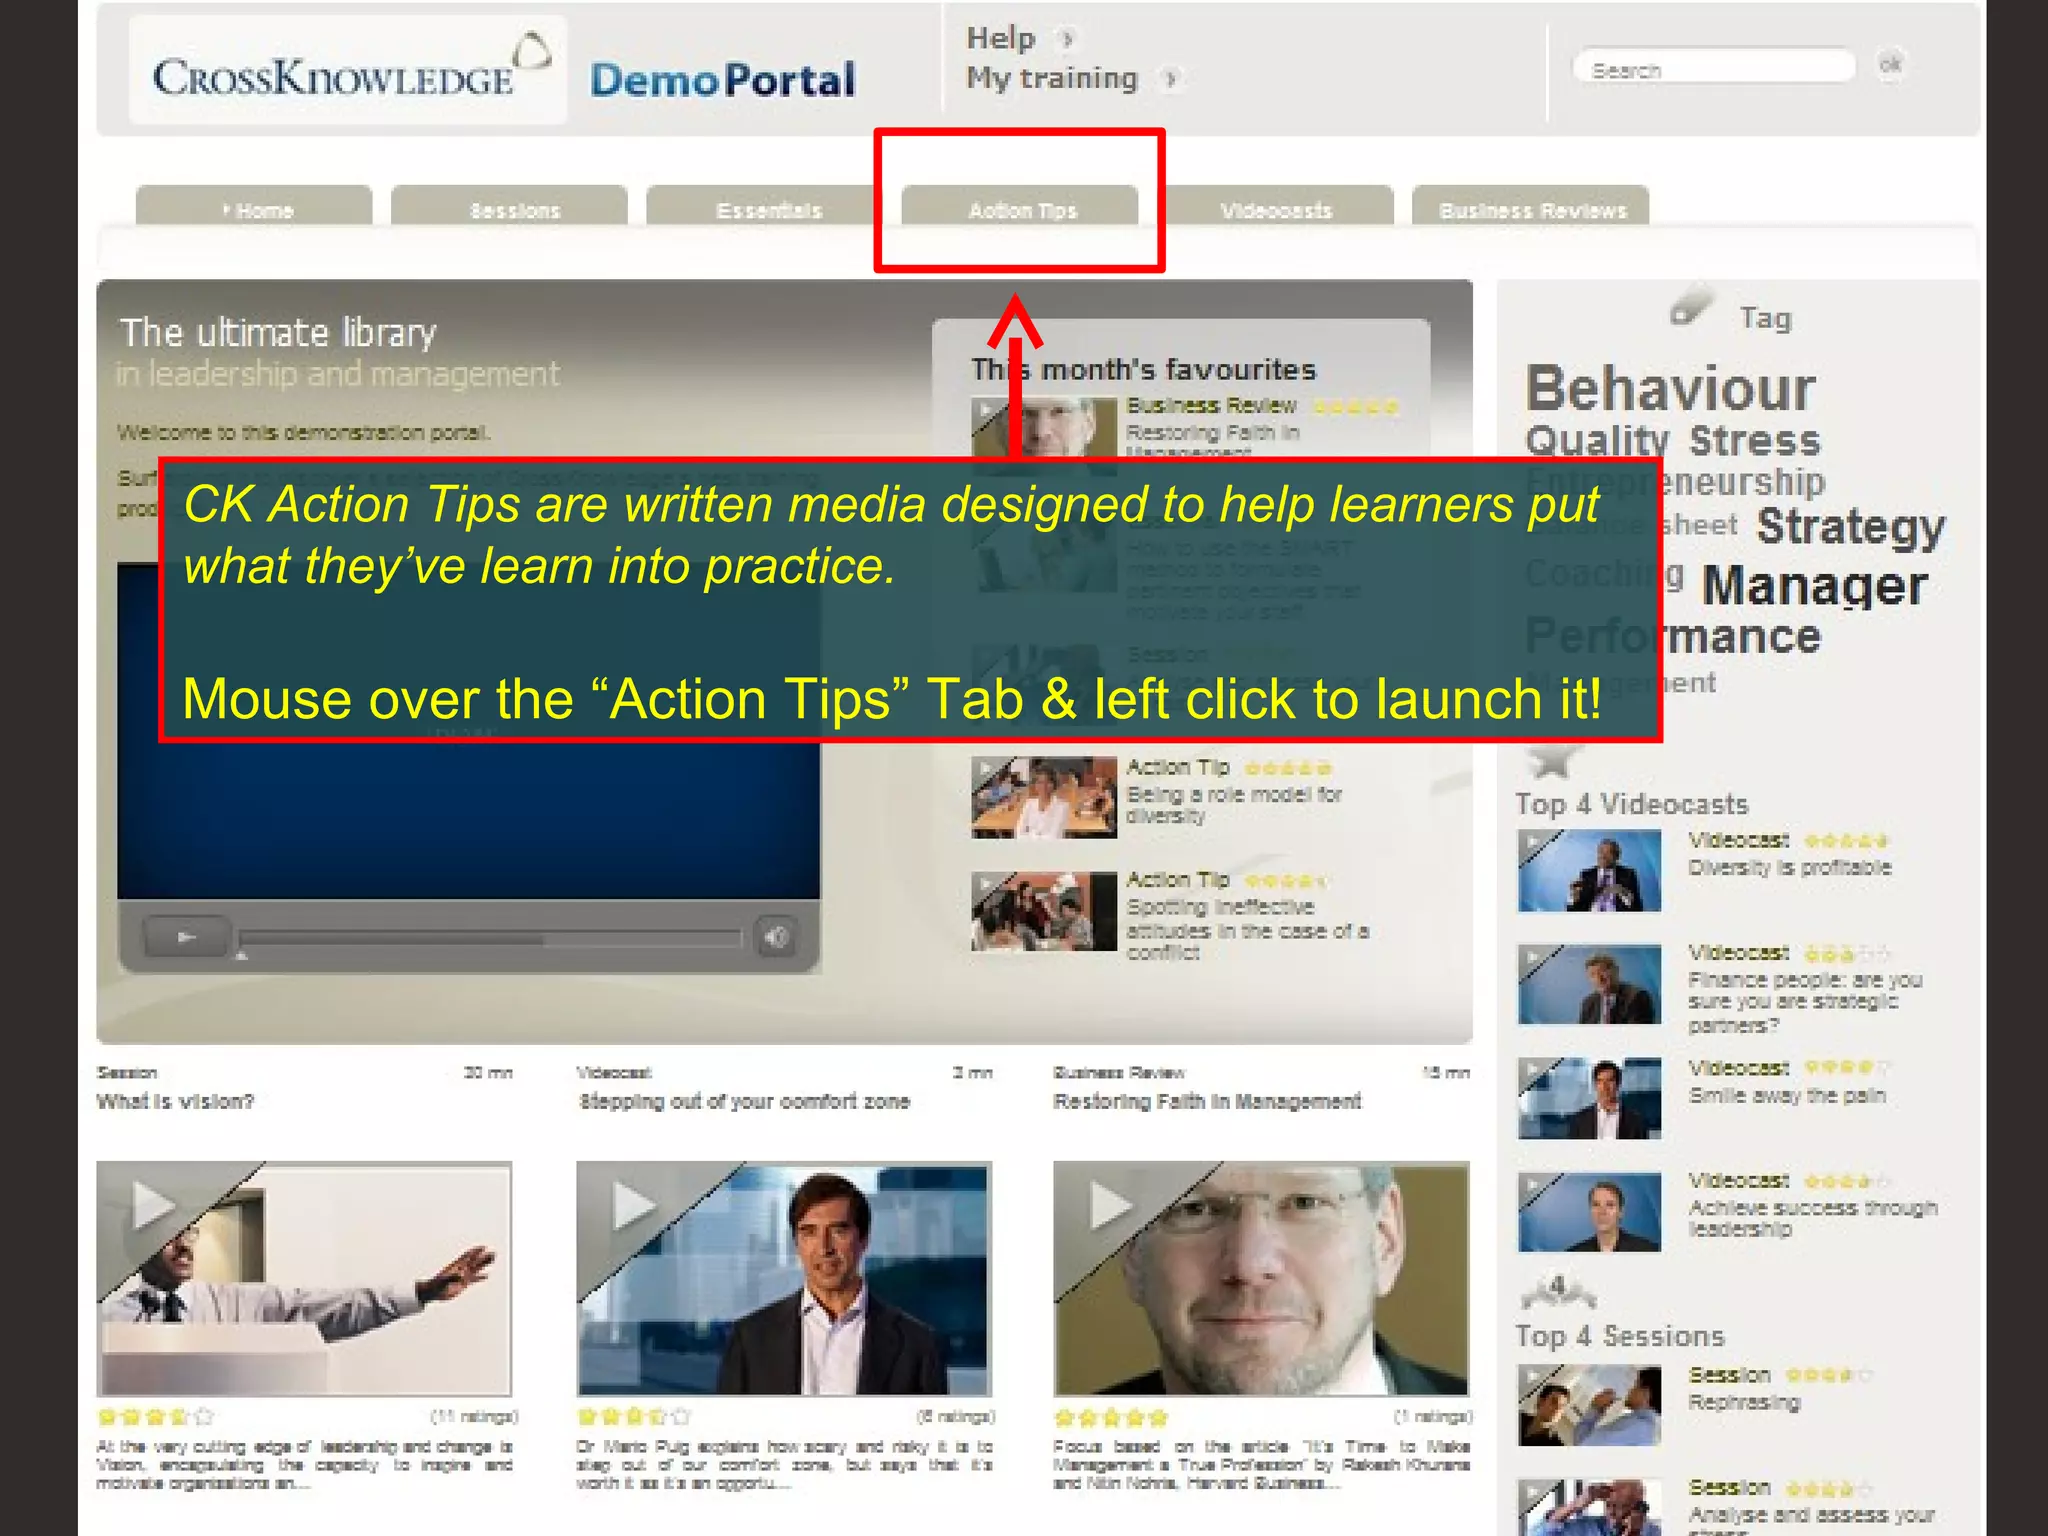Select the Stress tag
The width and height of the screenshot is (2048, 1536).
pyautogui.click(x=1755, y=440)
